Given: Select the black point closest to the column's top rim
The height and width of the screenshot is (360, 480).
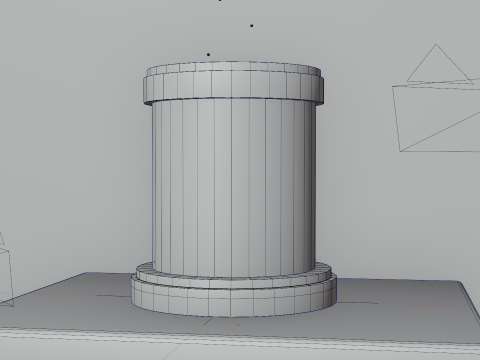Looking at the screenshot, I should (209, 54).
